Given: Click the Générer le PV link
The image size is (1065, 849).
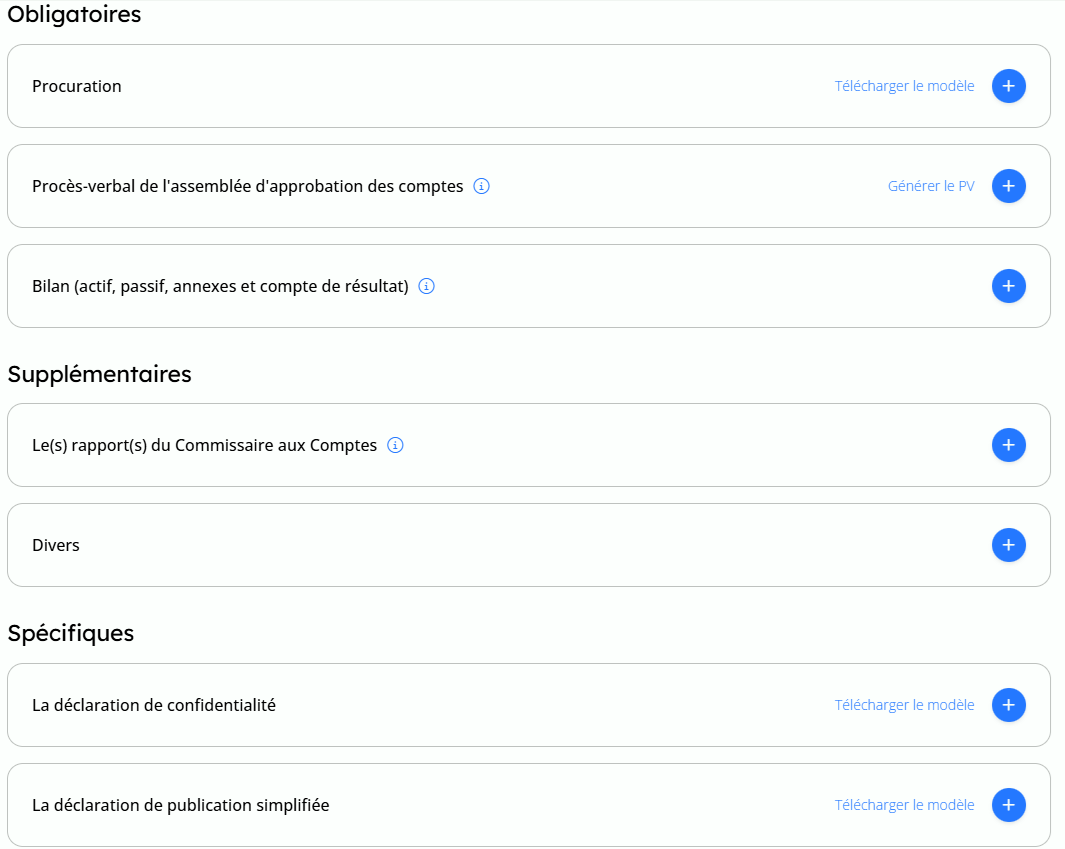Looking at the screenshot, I should point(930,186).
